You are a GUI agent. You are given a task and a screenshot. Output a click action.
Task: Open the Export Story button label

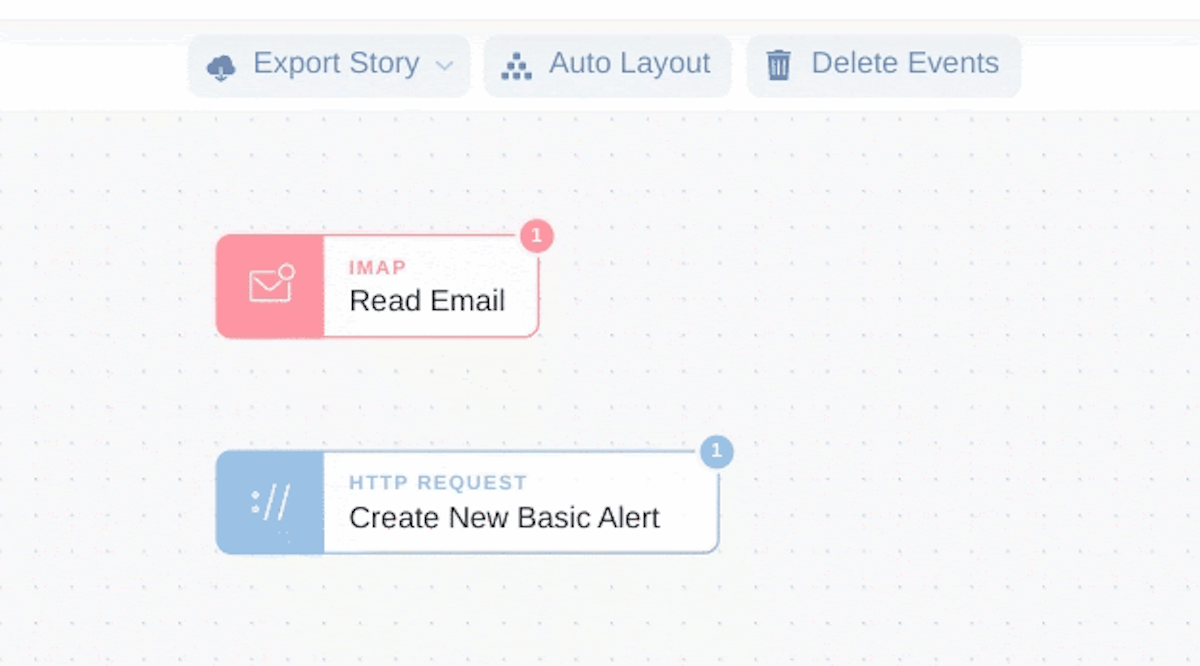(336, 63)
